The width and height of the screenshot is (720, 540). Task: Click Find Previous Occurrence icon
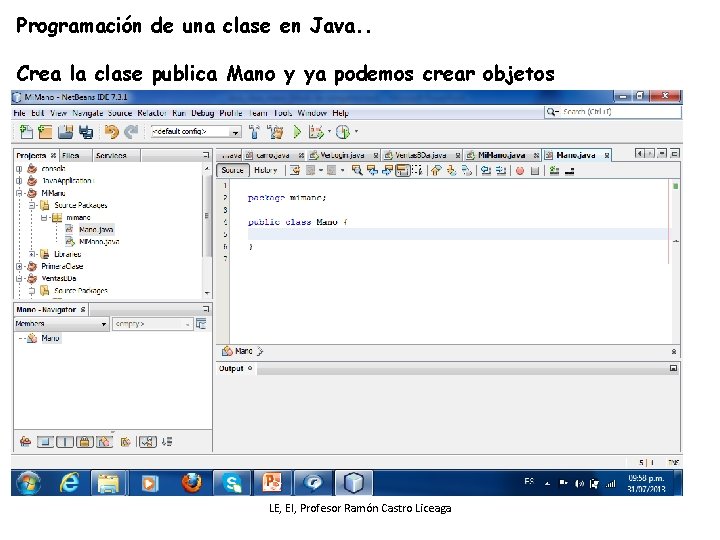click(372, 171)
